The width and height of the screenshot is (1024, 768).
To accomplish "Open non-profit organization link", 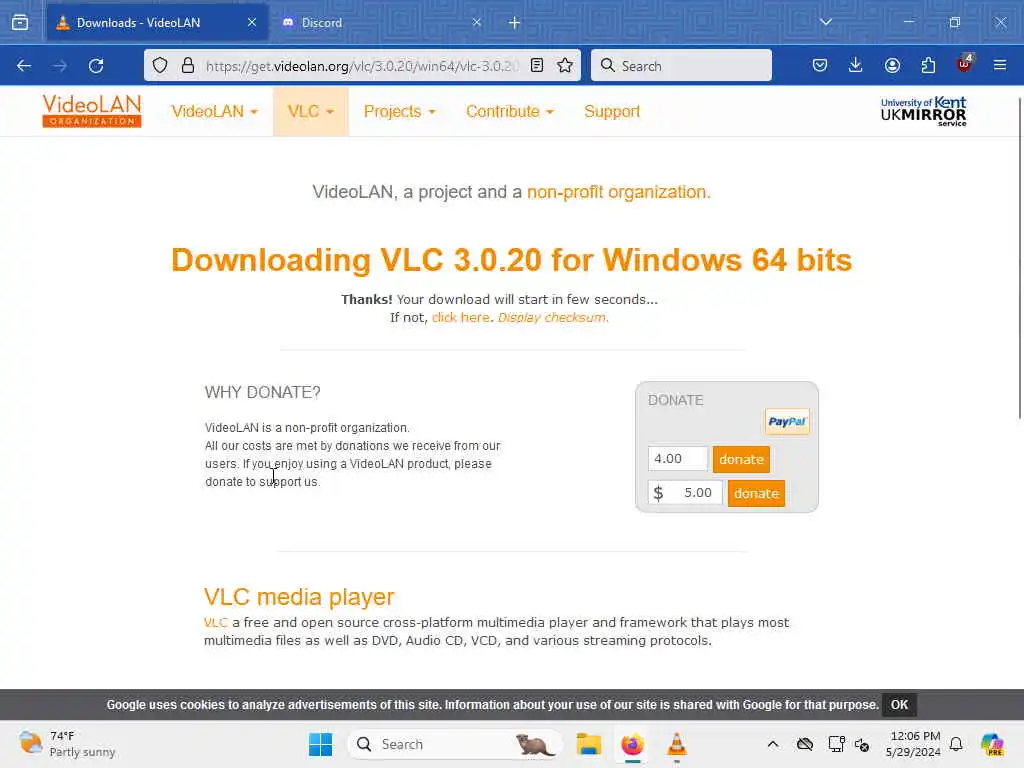I will pos(618,192).
